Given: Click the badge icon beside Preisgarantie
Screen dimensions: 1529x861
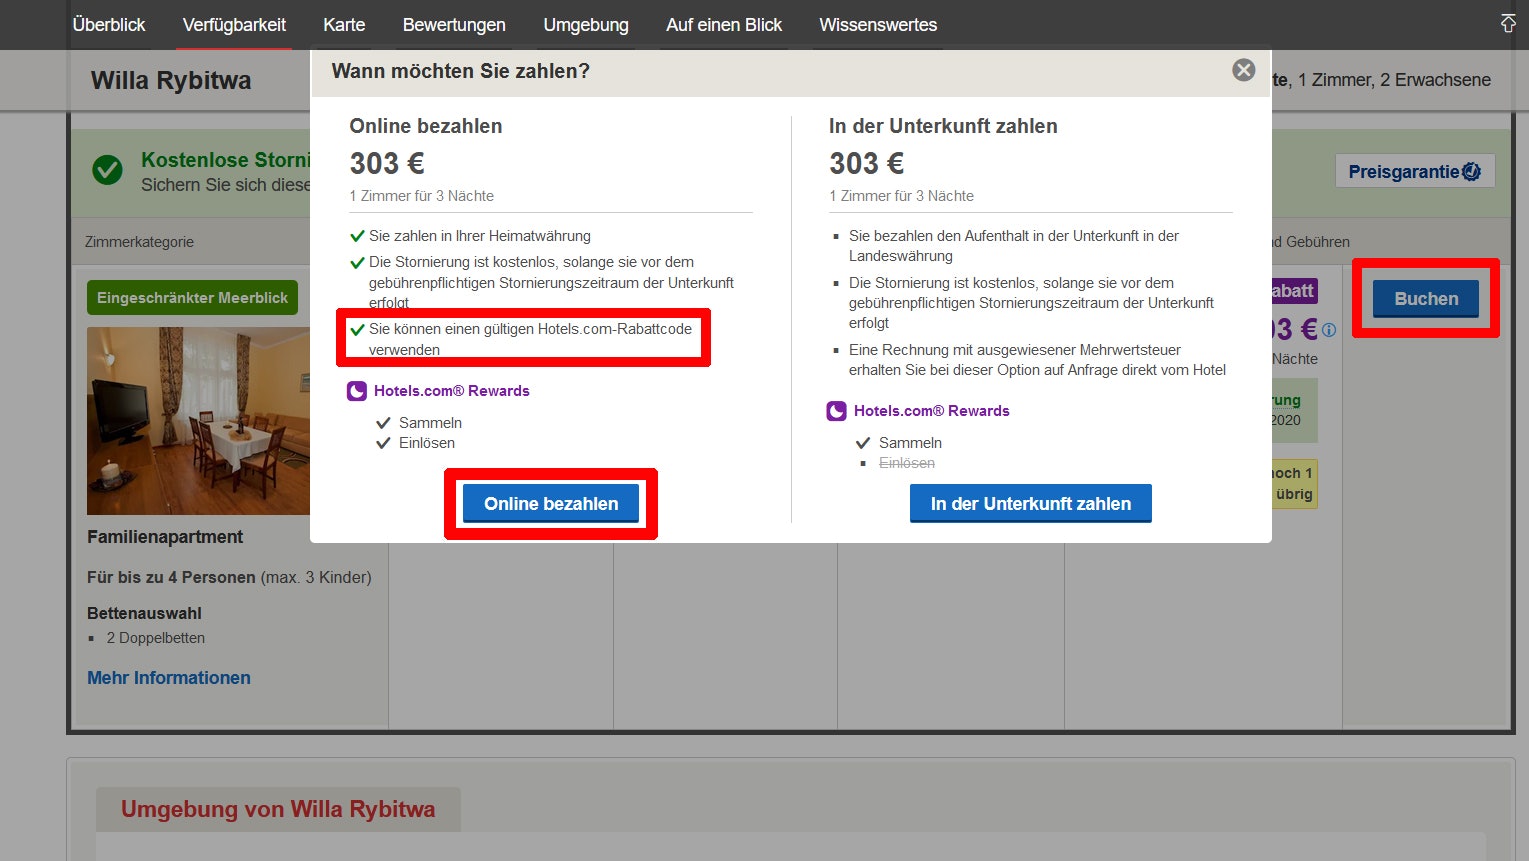Looking at the screenshot, I should (1470, 171).
